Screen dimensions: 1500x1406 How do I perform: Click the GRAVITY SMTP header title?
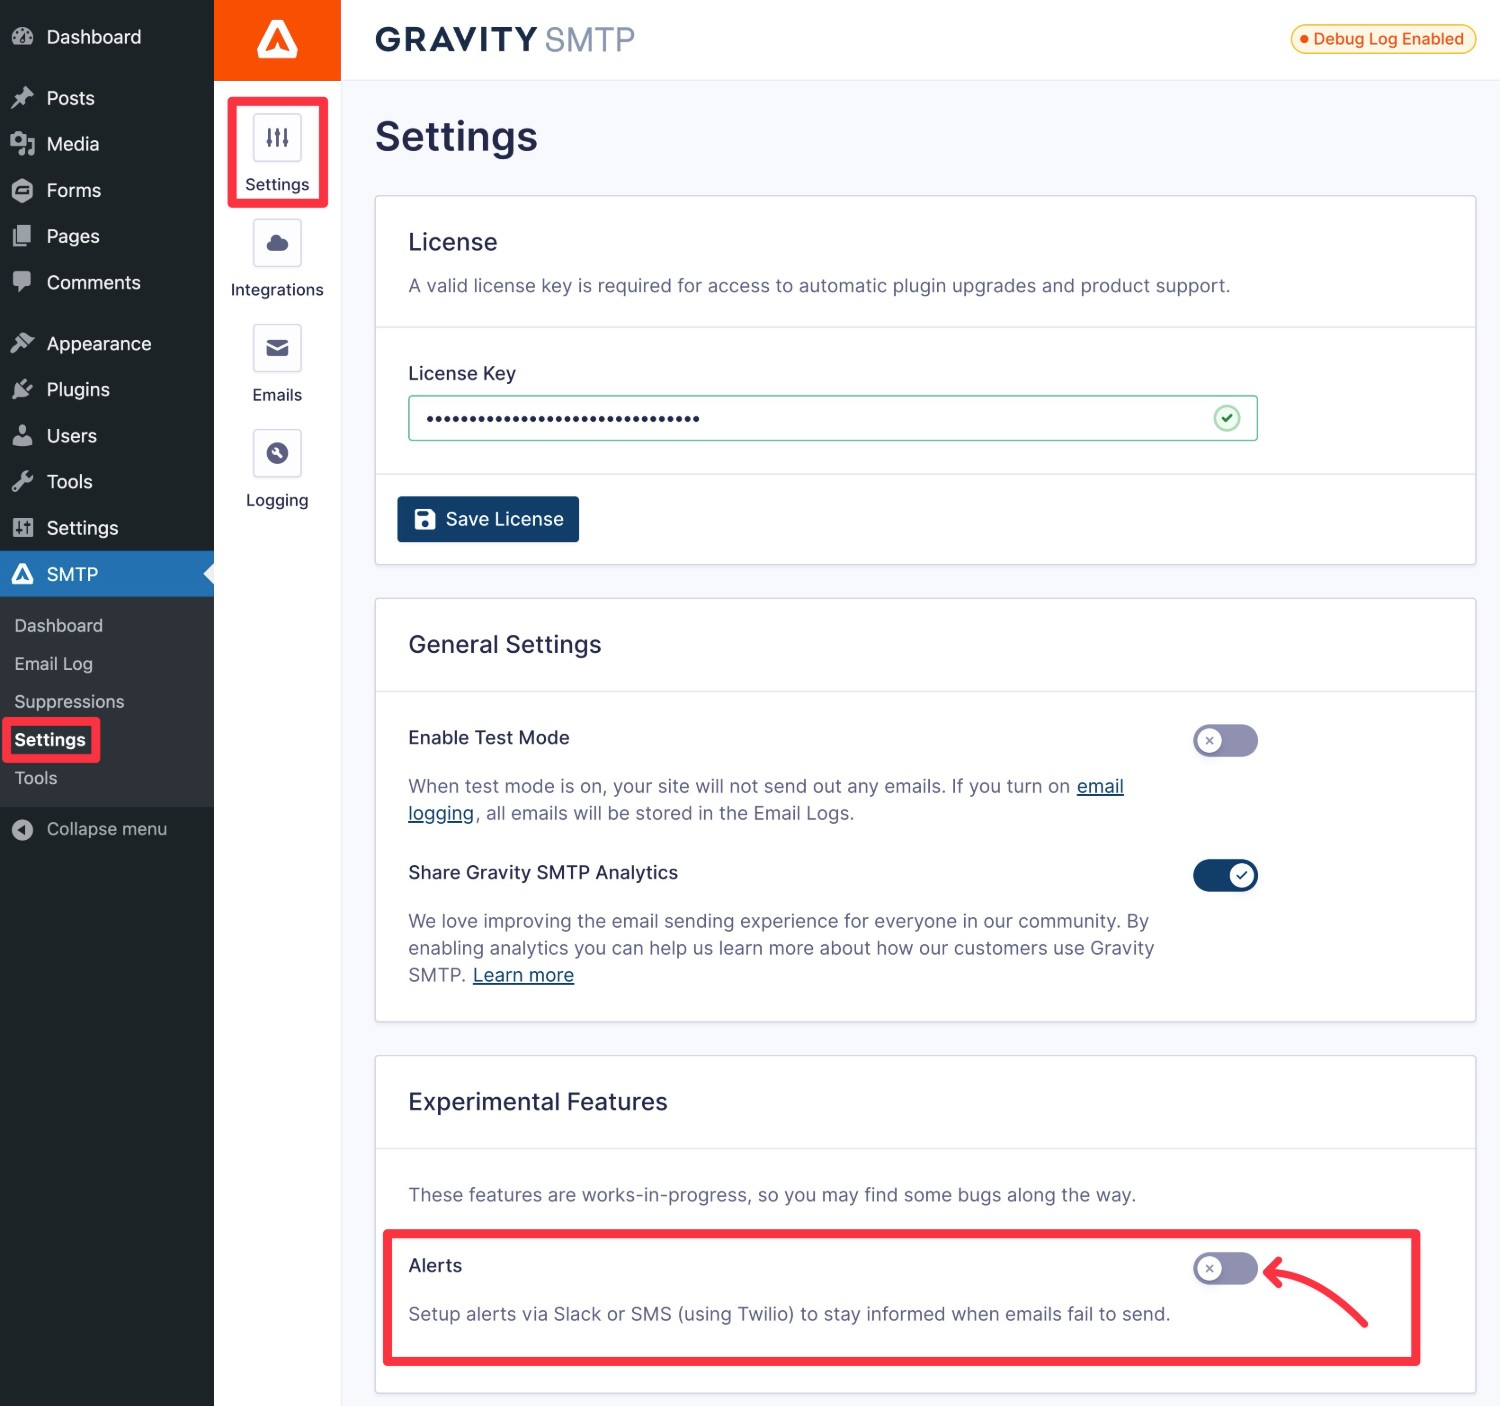pos(505,39)
